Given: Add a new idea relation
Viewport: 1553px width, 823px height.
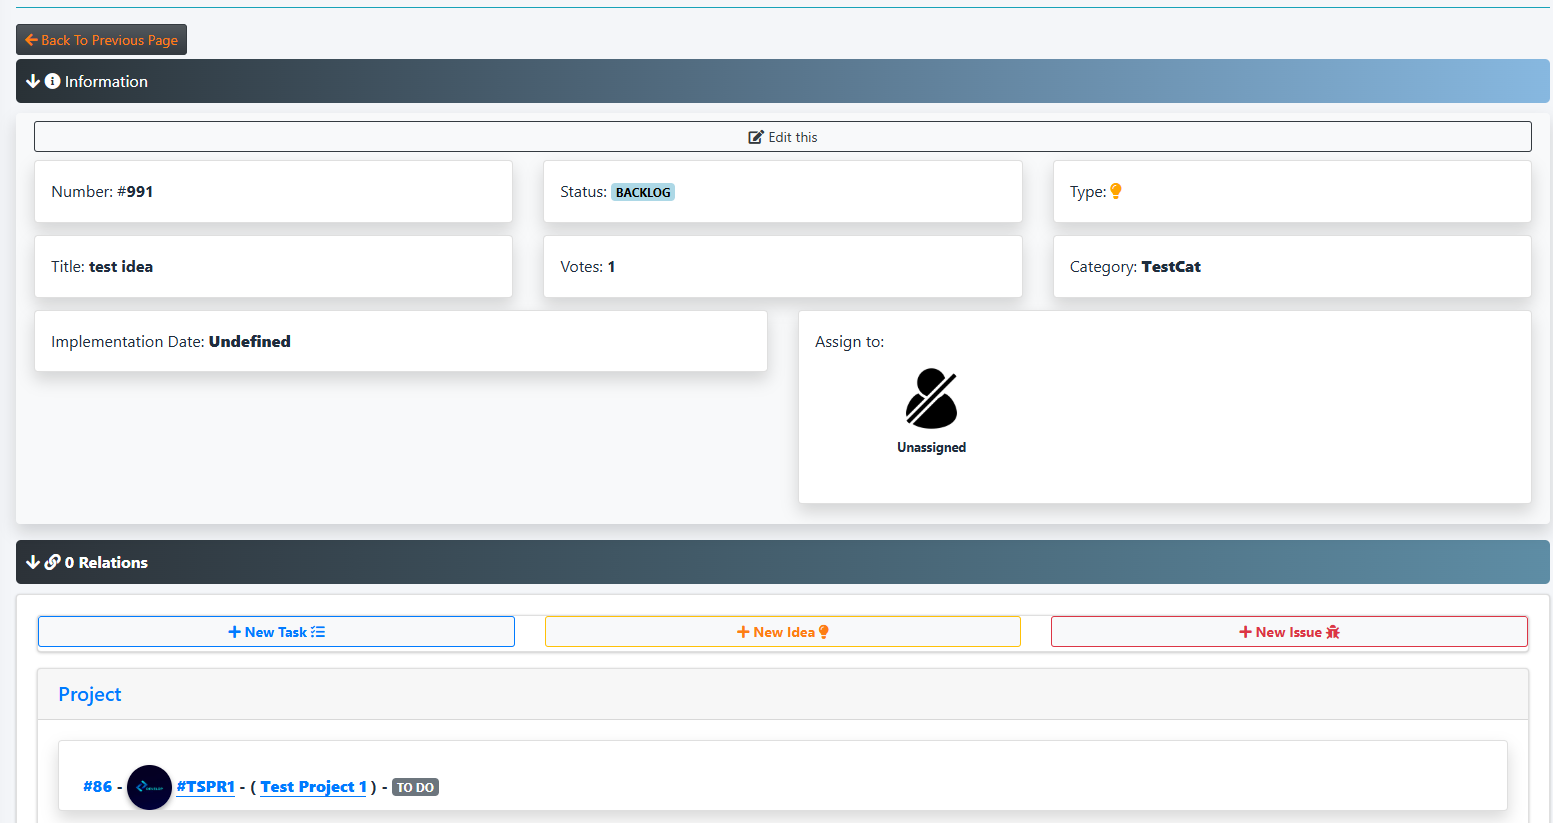Looking at the screenshot, I should pos(782,632).
